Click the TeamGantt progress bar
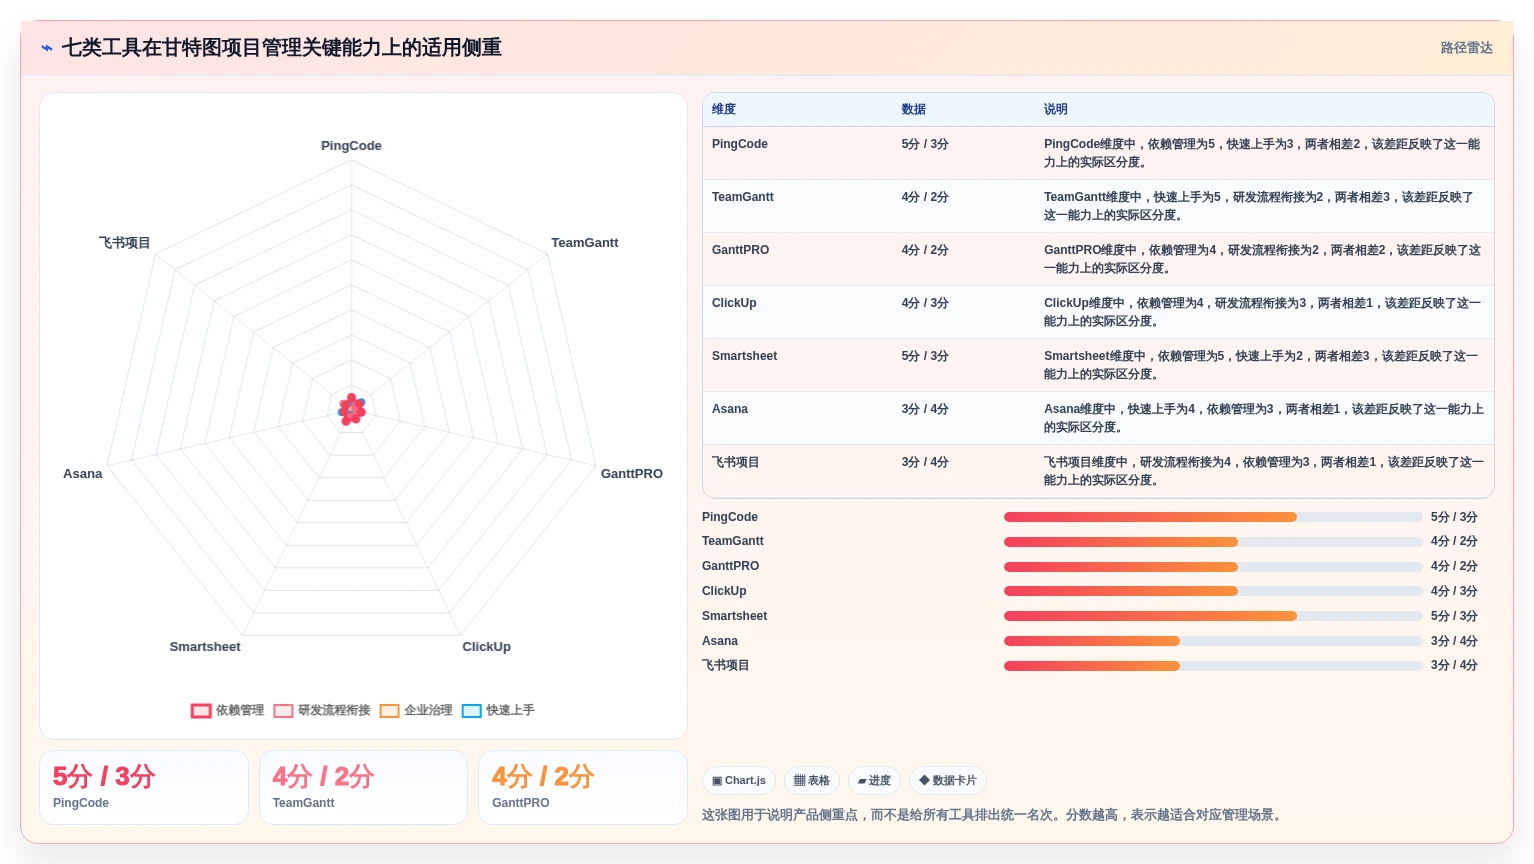The width and height of the screenshot is (1534, 864). click(1213, 542)
